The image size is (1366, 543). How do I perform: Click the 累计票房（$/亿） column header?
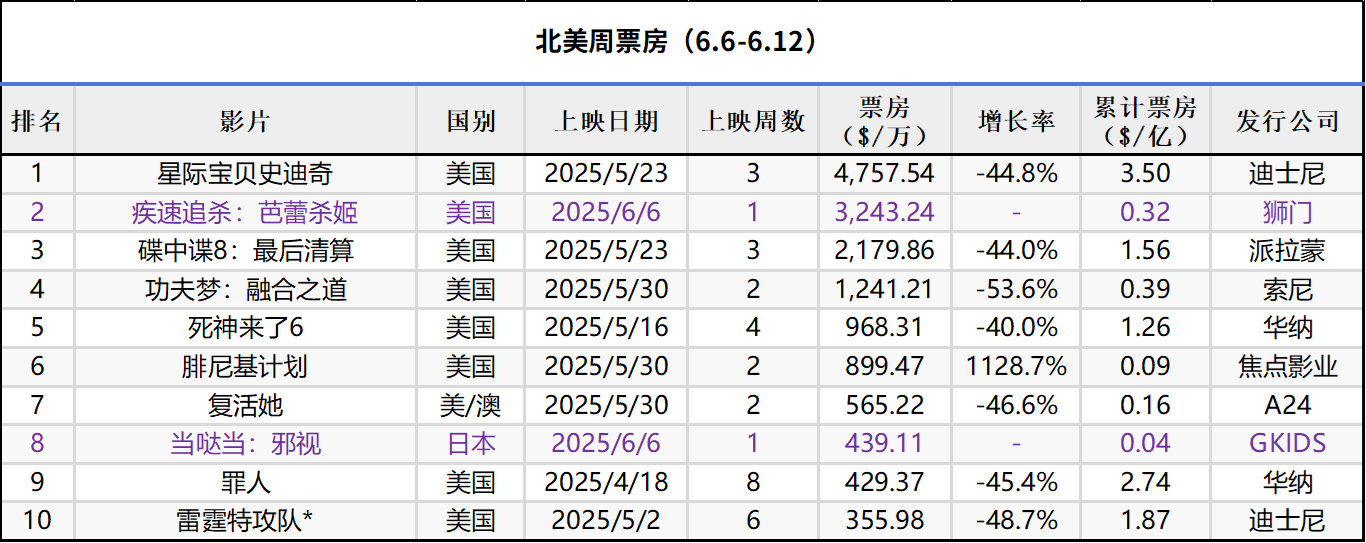(x=1145, y=121)
